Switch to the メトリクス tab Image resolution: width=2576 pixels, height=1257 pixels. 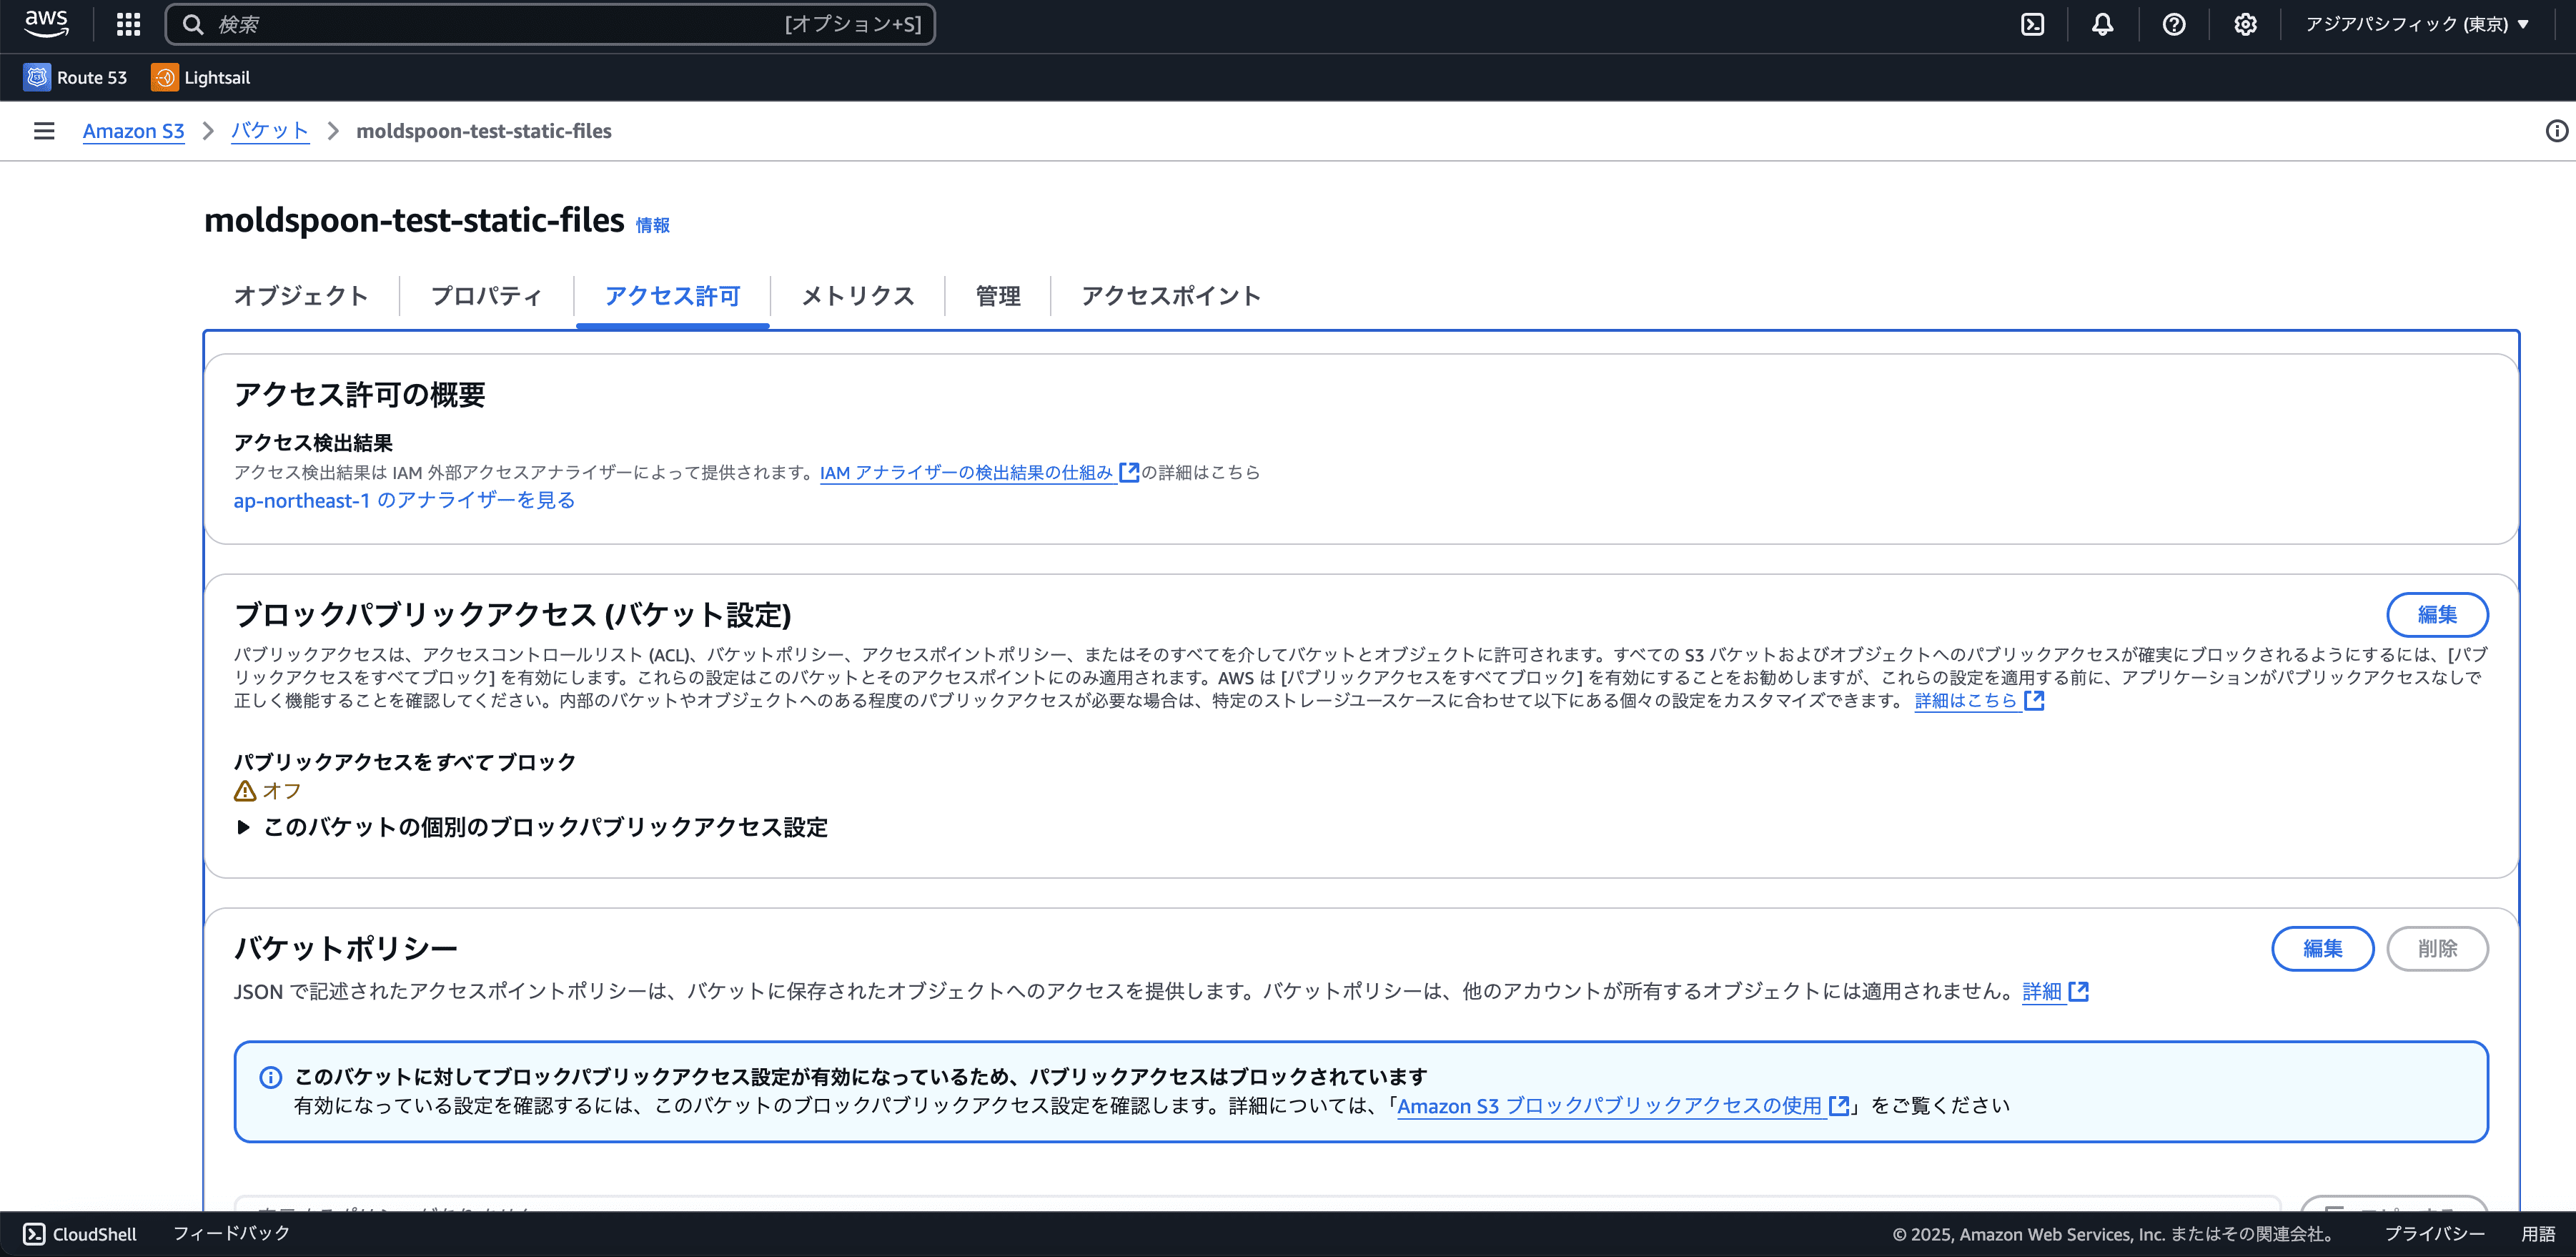(x=858, y=296)
